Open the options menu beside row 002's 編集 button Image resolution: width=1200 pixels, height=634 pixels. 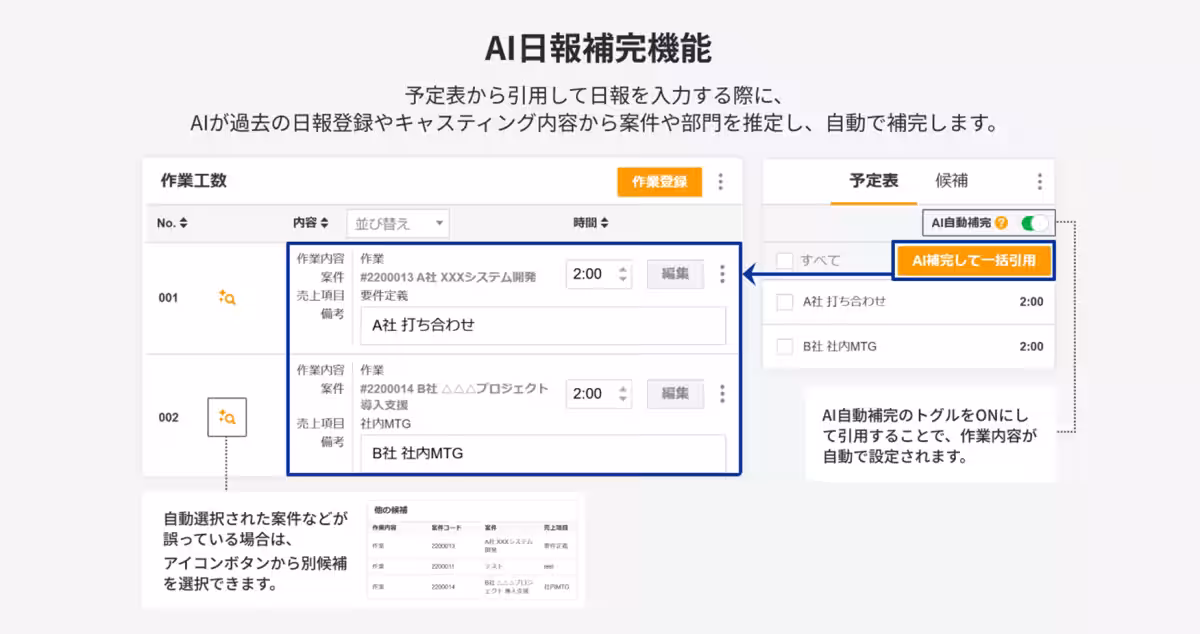[721, 394]
